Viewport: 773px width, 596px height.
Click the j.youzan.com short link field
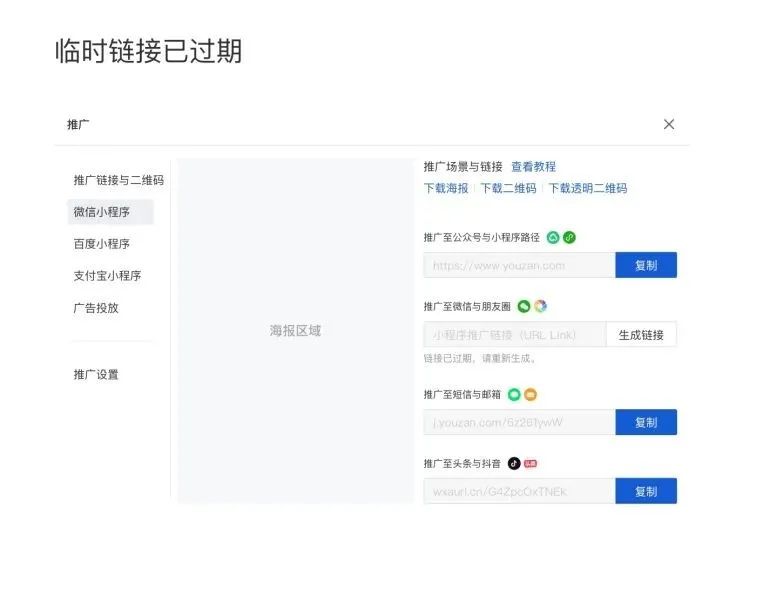(519, 422)
